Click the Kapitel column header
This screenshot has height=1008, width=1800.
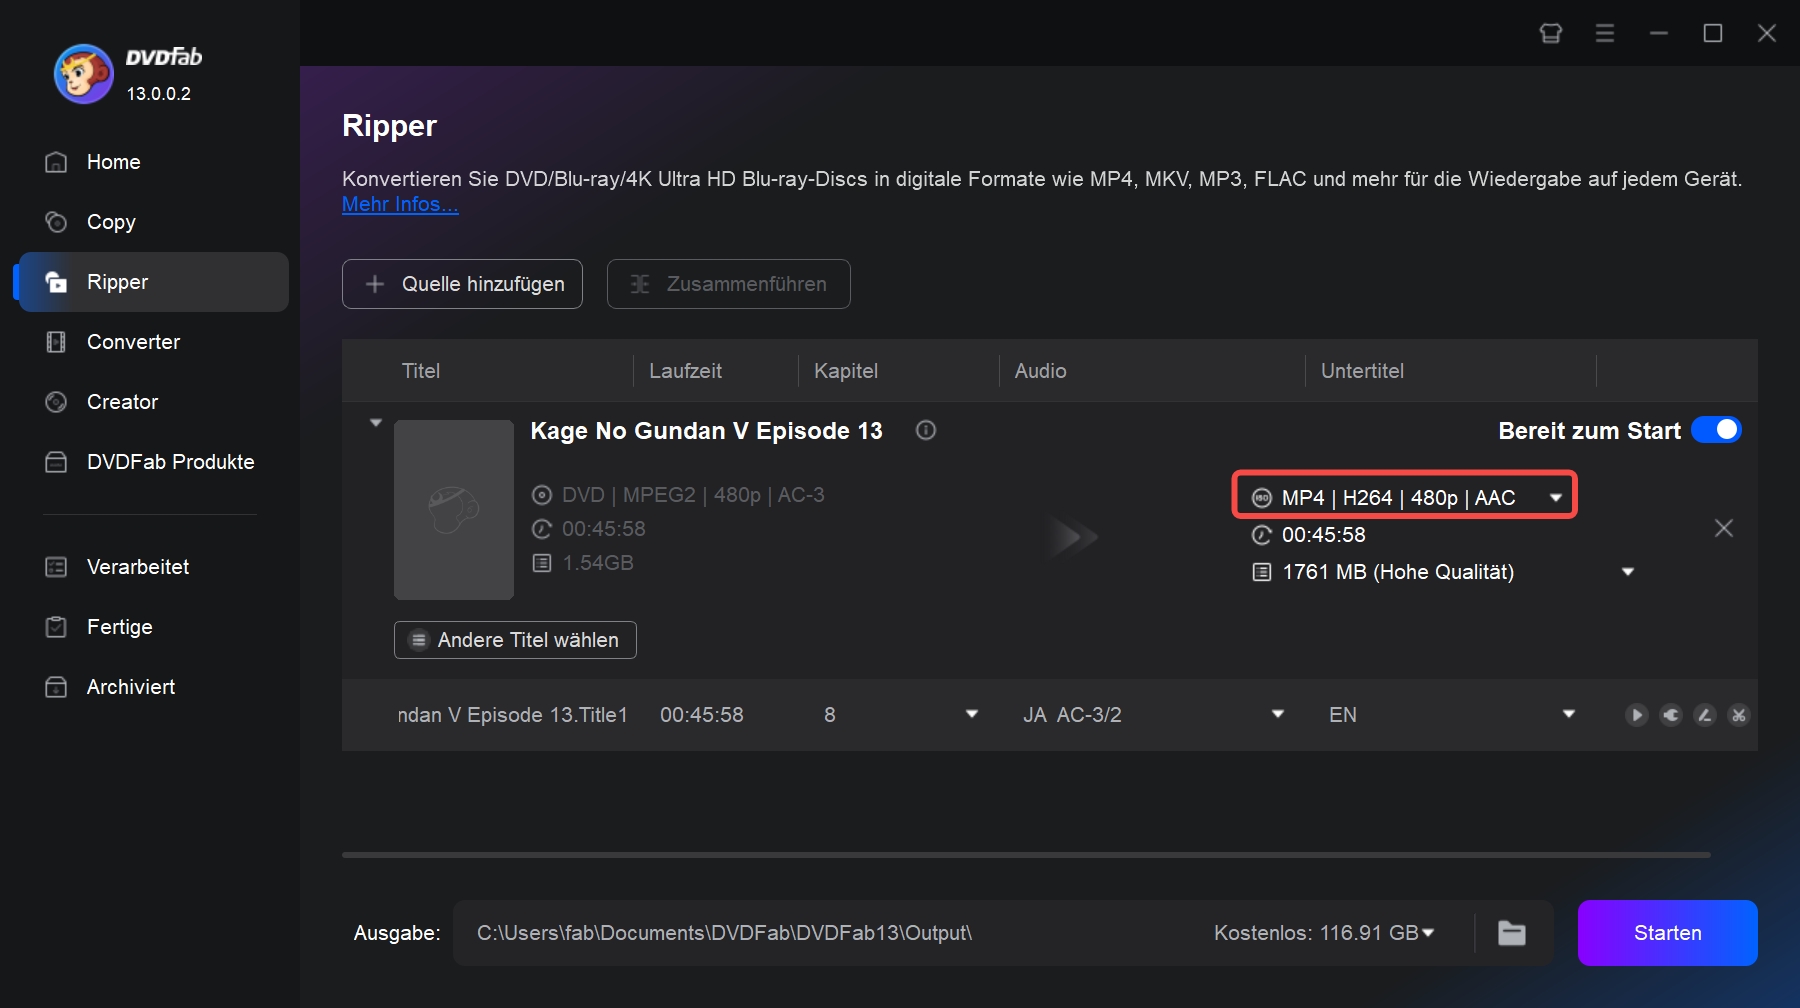[846, 371]
